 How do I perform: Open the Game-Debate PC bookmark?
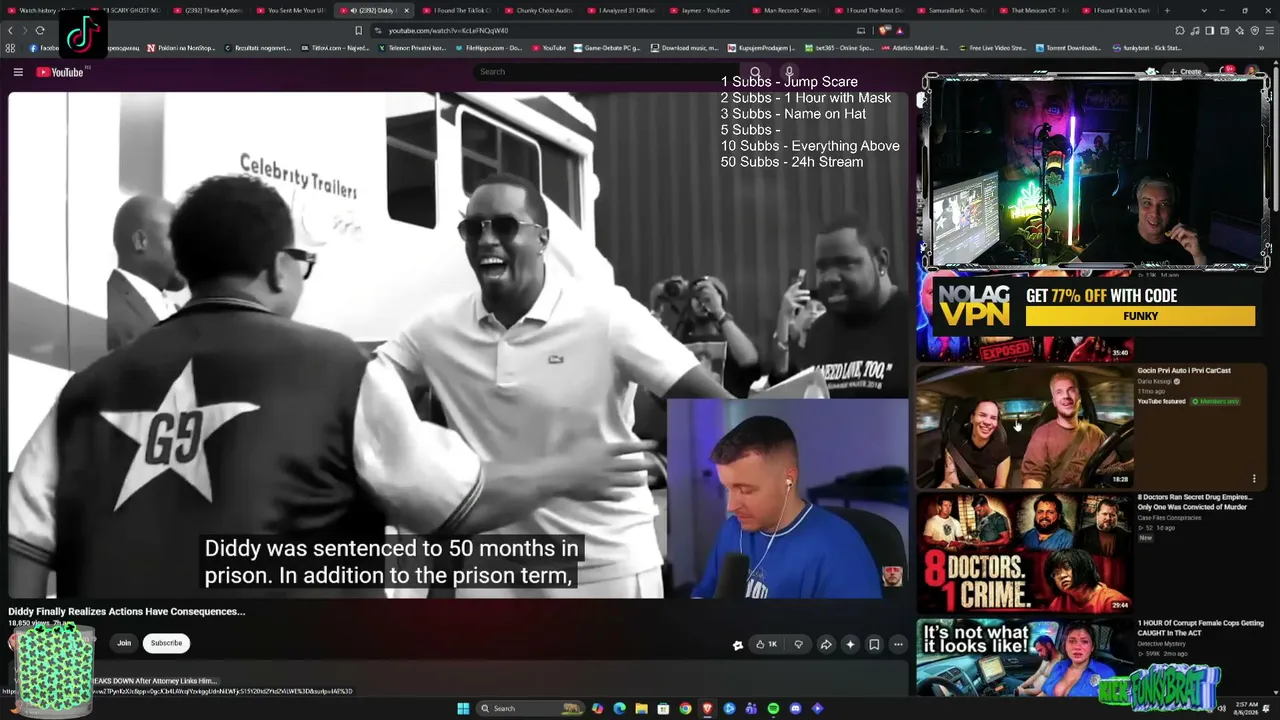tap(607, 48)
